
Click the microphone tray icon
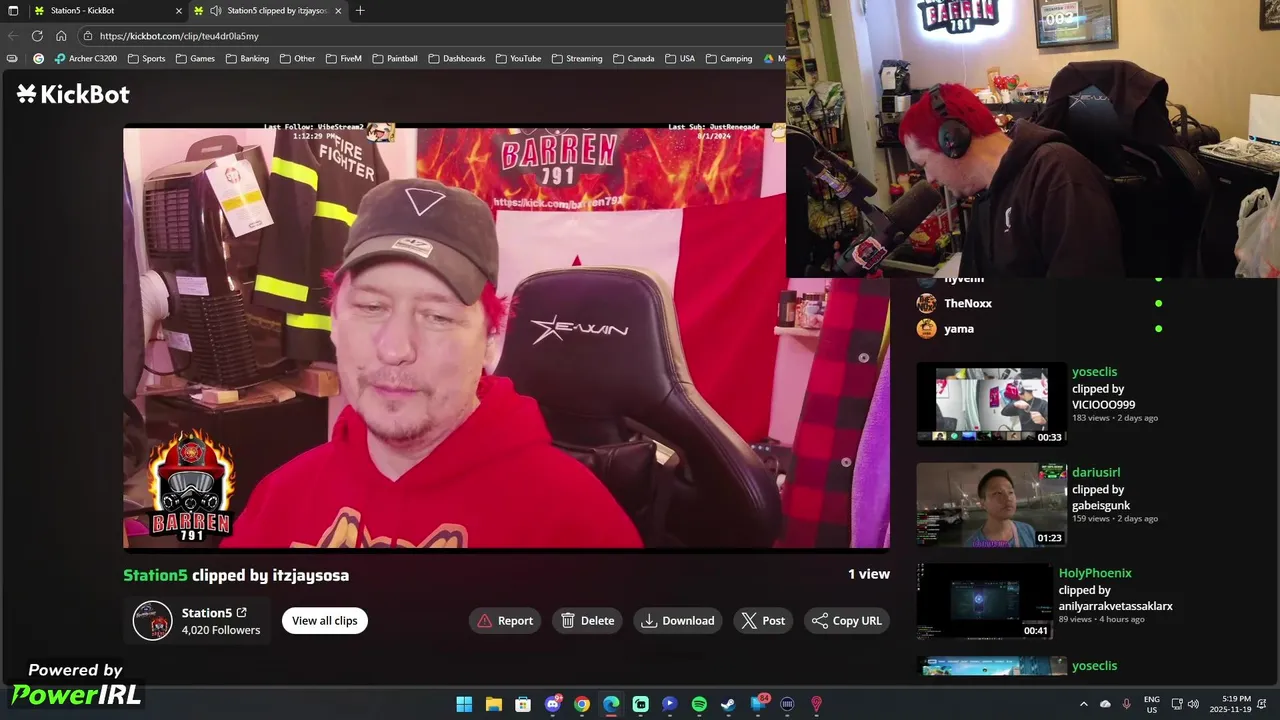[x=1127, y=704]
